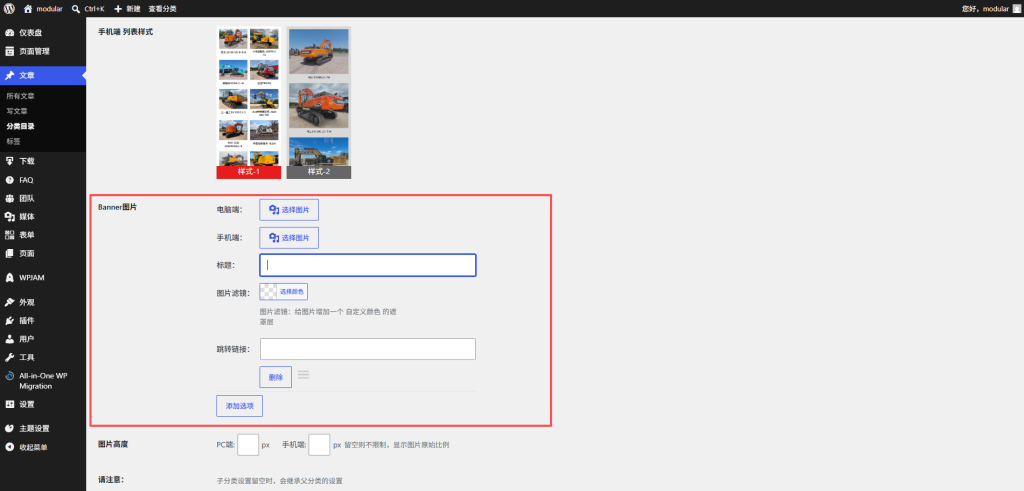The height and width of the screenshot is (491, 1024).
Task: Click the 跳转链接 input field
Action: [x=368, y=349]
